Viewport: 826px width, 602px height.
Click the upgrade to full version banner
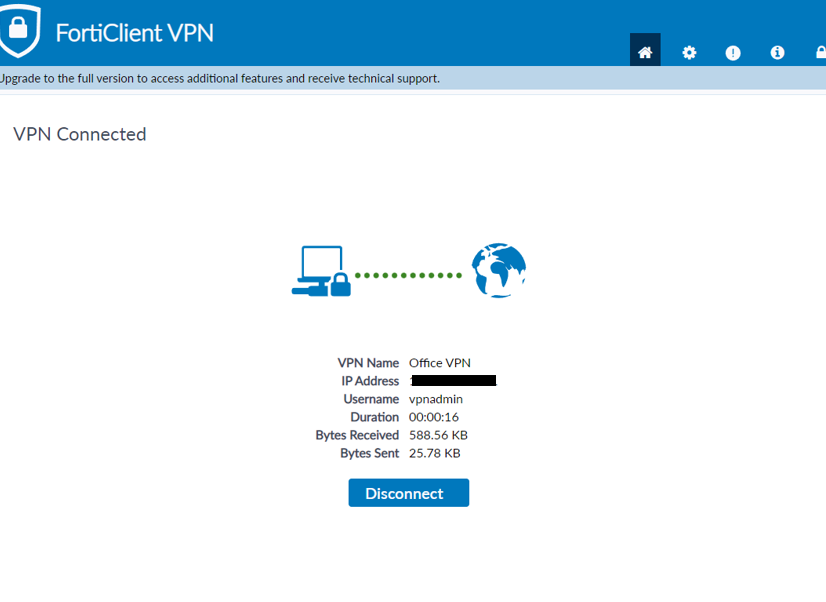220,78
